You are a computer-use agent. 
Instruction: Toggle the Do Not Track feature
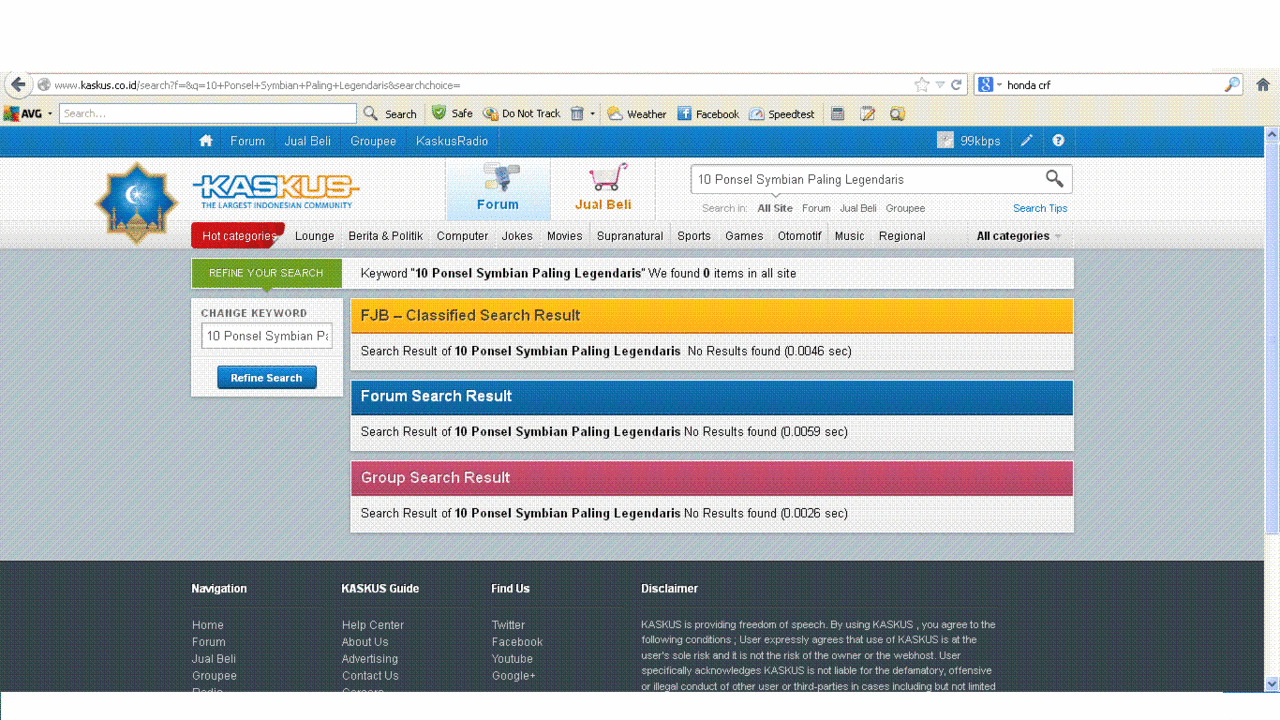pyautogui.click(x=522, y=114)
